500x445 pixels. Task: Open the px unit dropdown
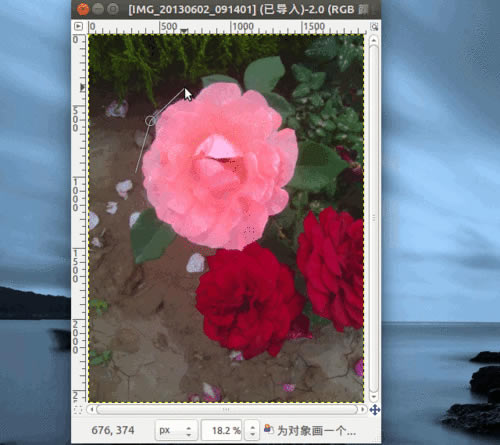point(176,430)
